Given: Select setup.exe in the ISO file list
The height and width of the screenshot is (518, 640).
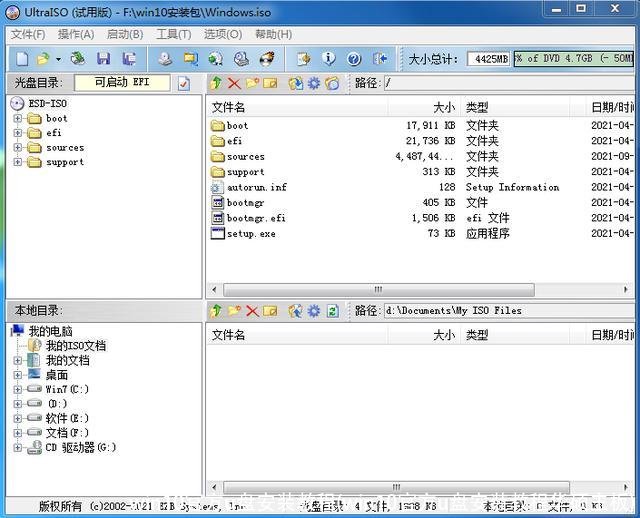Looking at the screenshot, I should click(250, 233).
